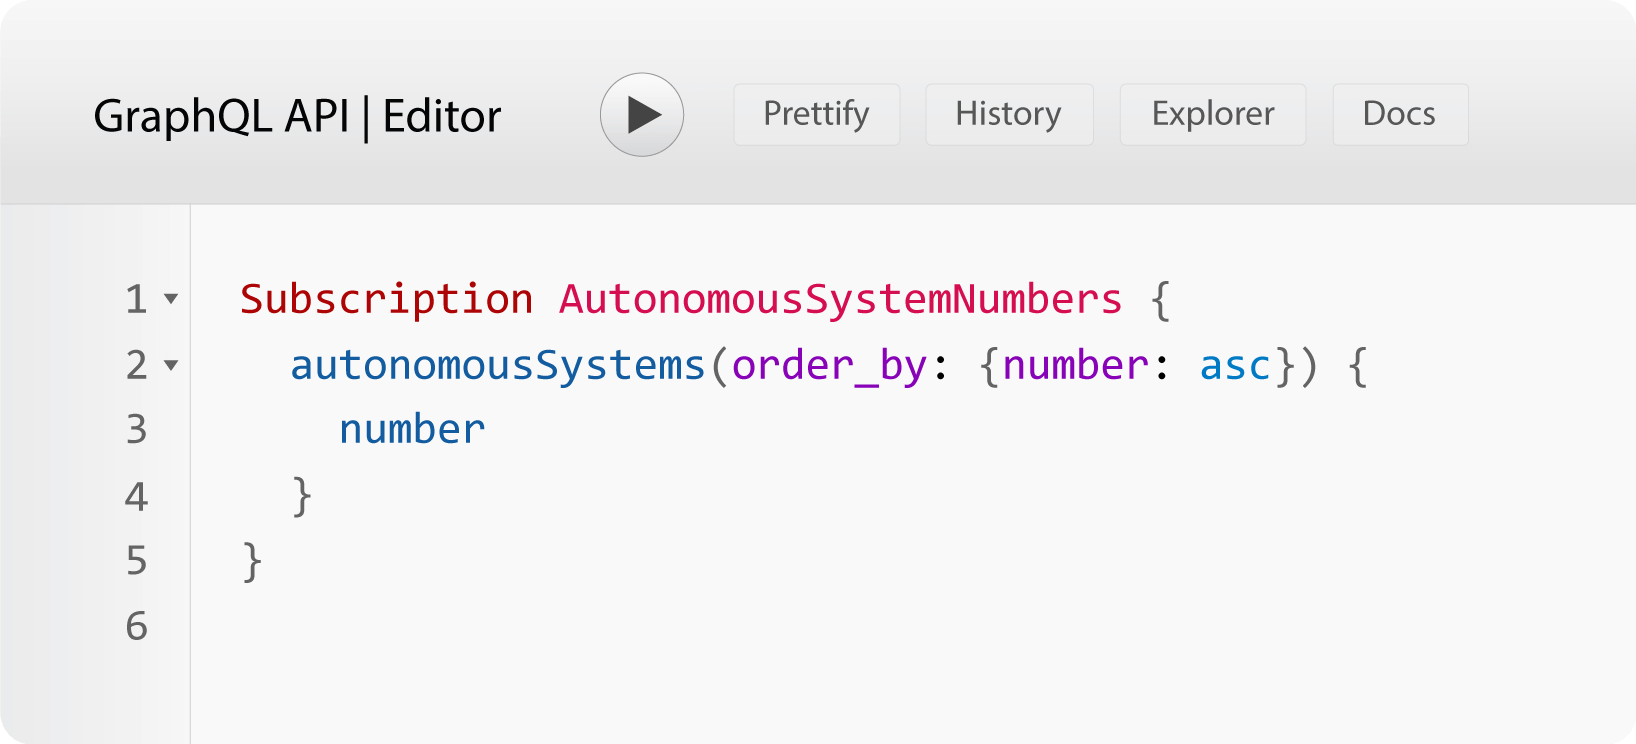Click the GraphQL API | Editor title
The width and height of the screenshot is (1636, 744).
297,117
